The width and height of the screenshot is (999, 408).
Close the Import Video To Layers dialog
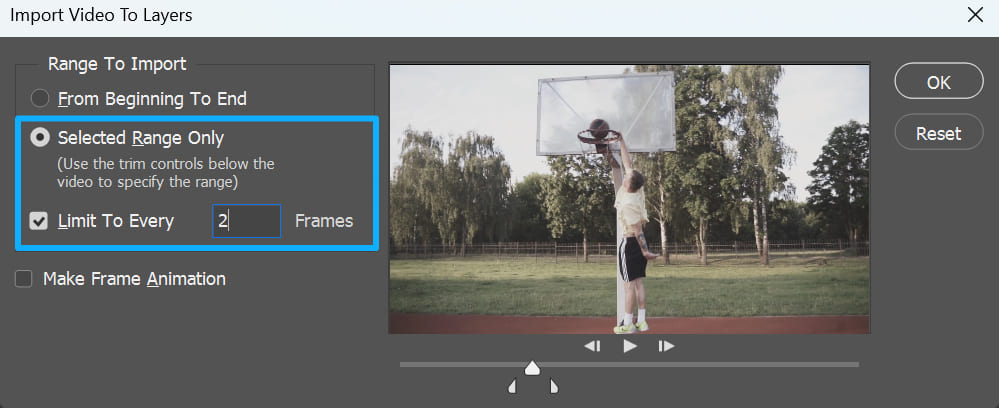click(x=975, y=15)
